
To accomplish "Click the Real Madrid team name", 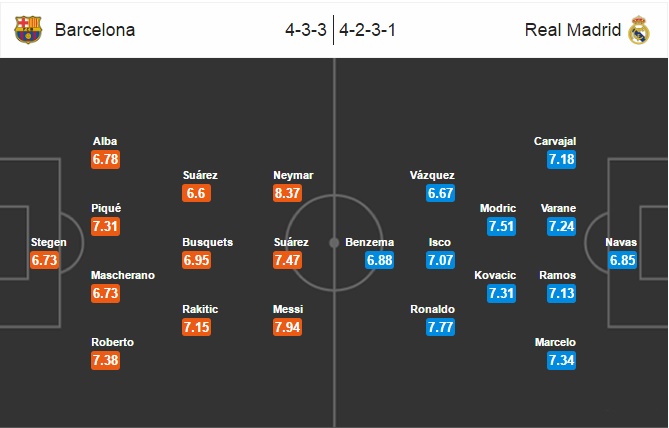I will 573,30.
